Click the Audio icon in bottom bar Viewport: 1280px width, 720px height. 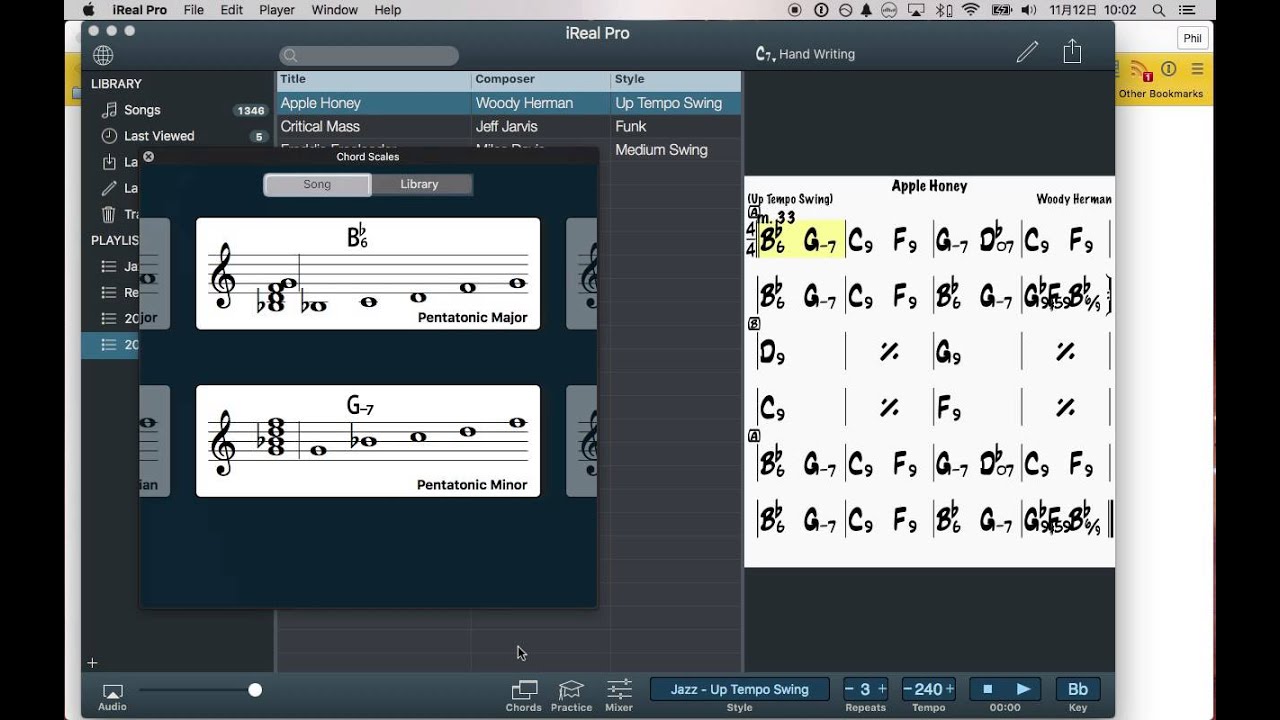pos(112,697)
